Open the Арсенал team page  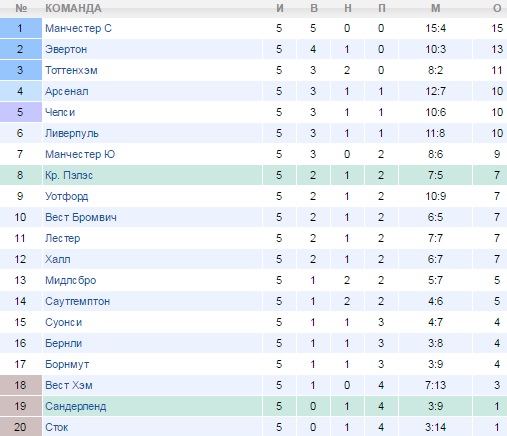click(67, 91)
